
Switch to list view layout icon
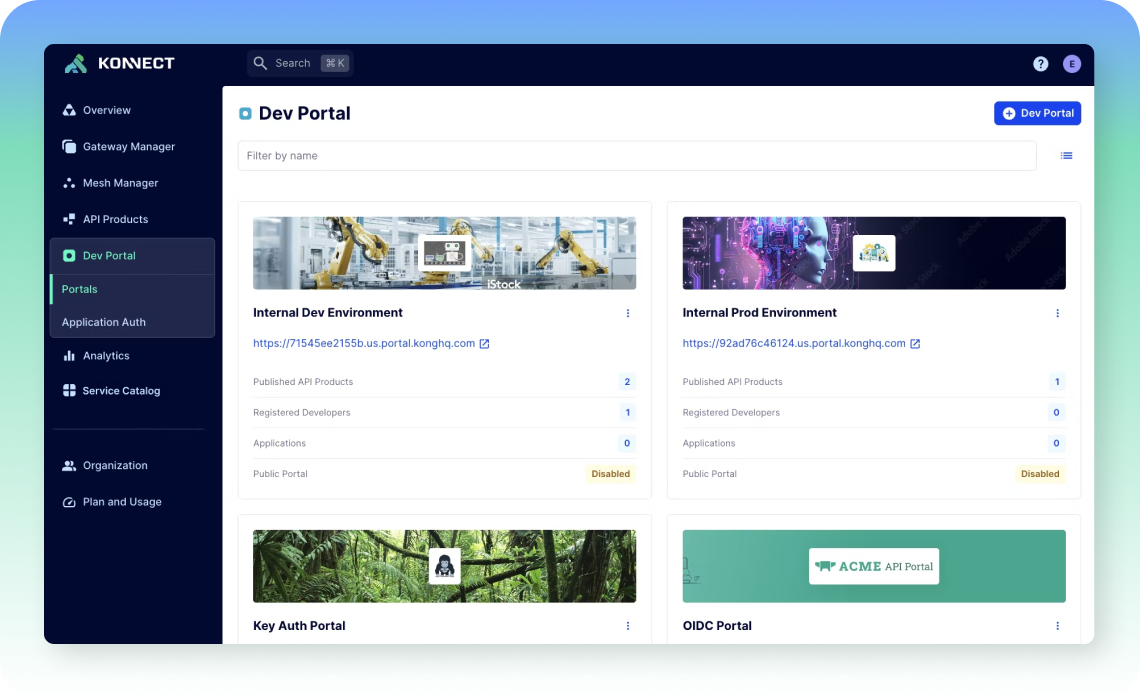tap(1066, 156)
